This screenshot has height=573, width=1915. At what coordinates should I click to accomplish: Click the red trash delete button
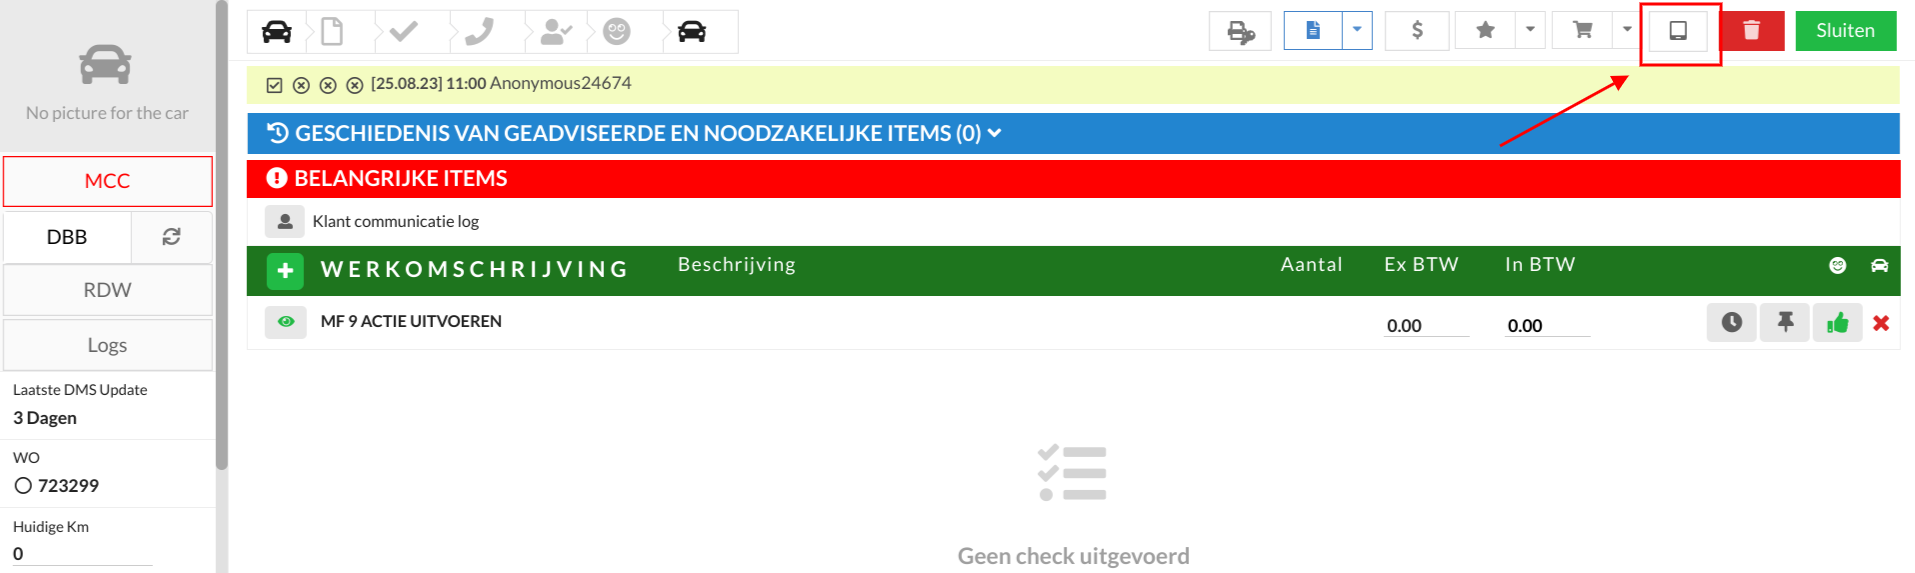(1751, 31)
